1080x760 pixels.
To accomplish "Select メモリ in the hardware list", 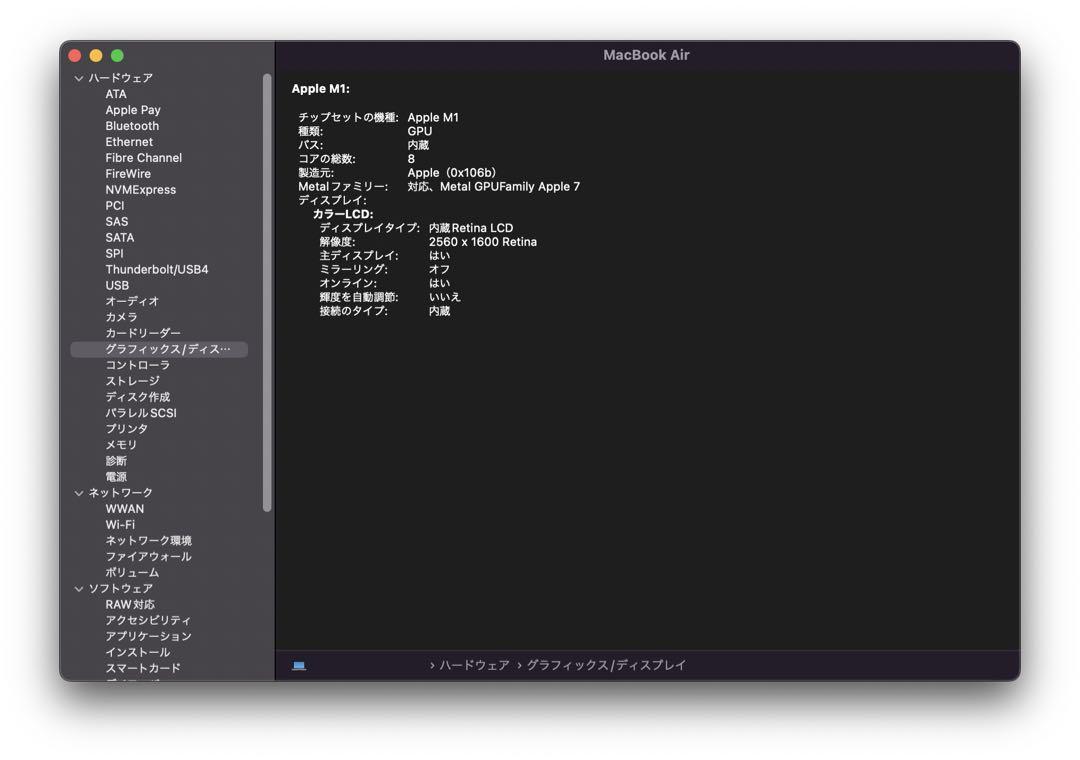I will pos(121,445).
